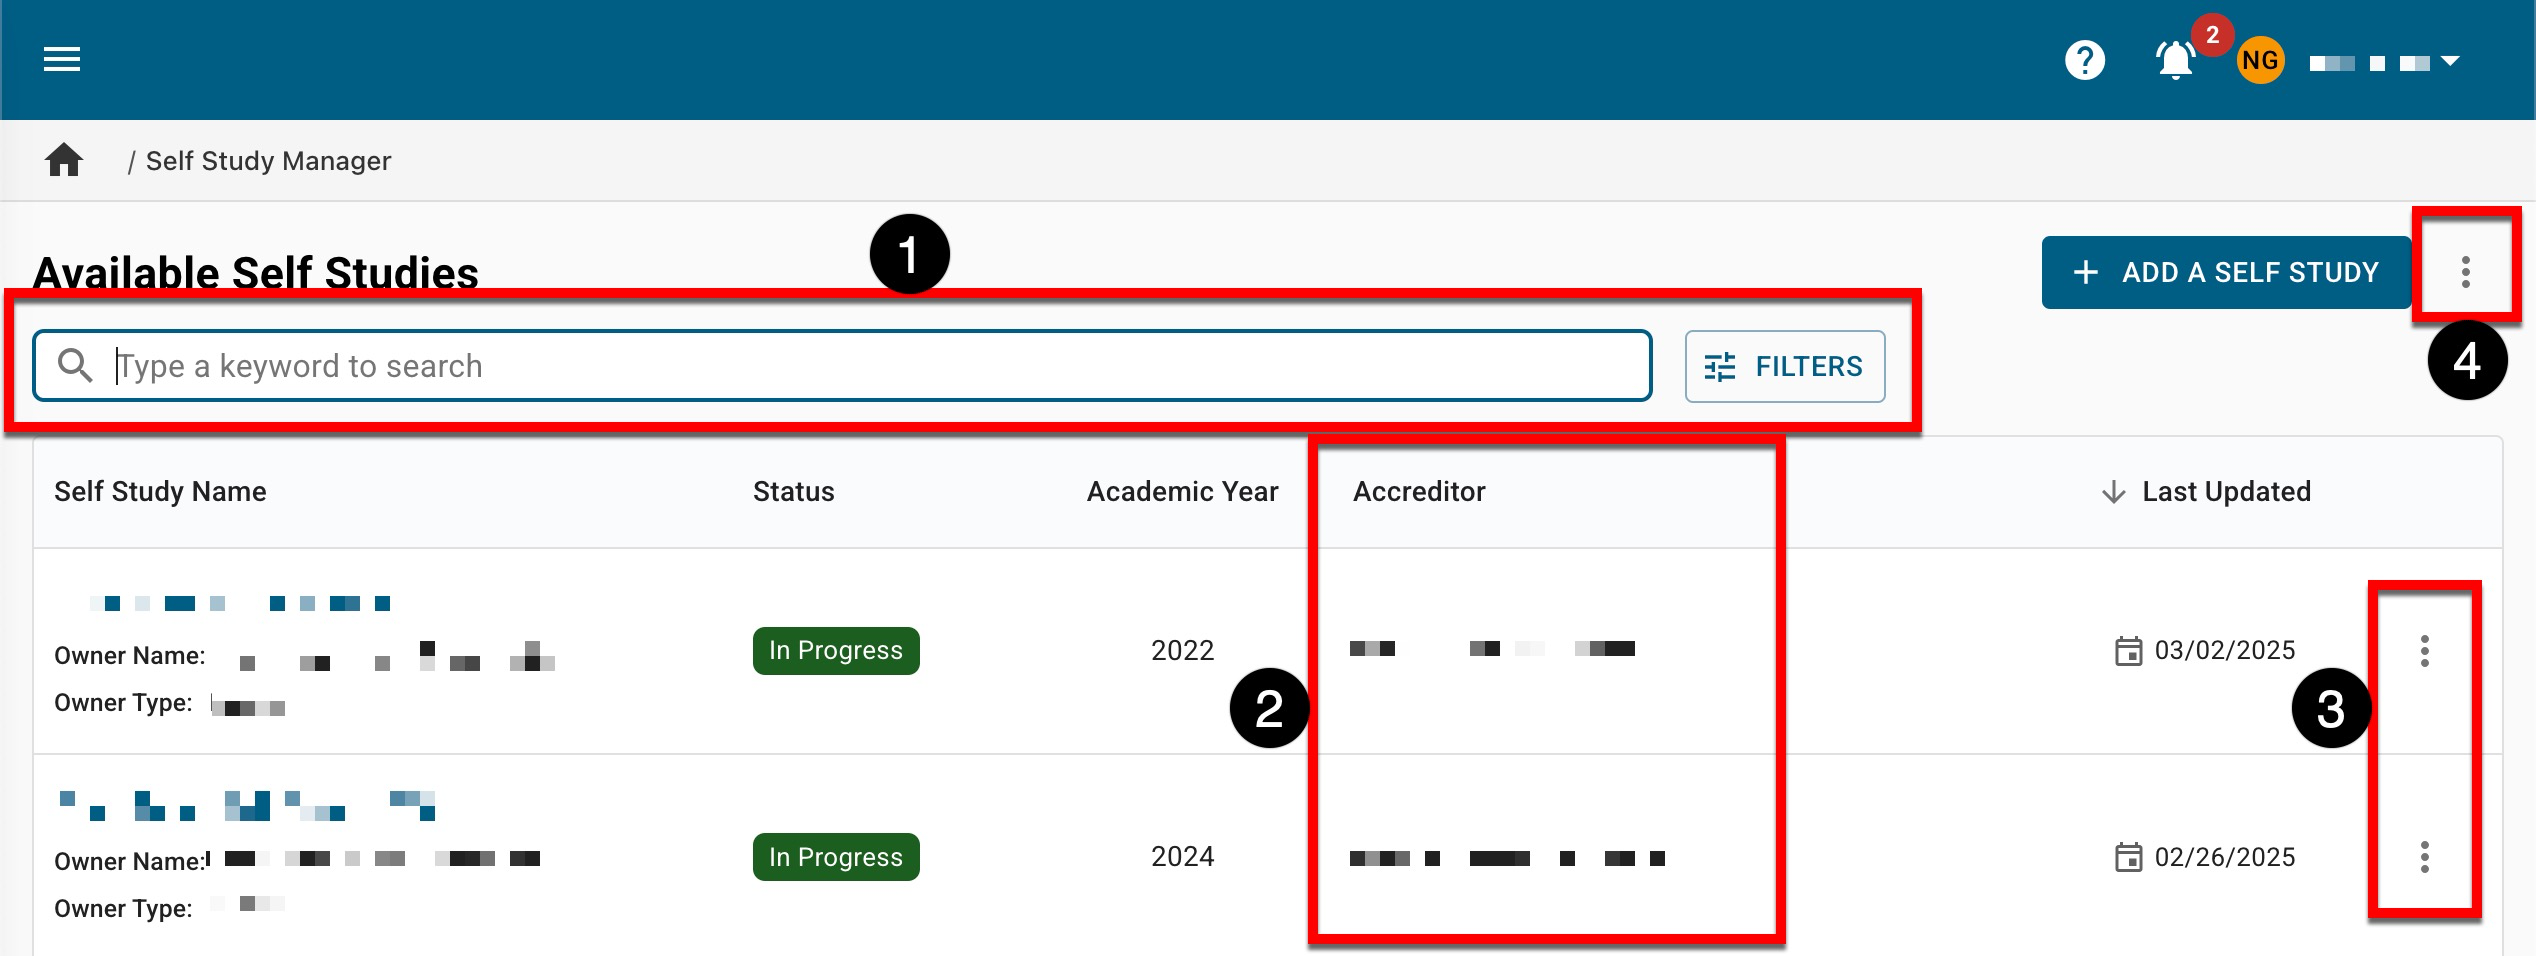Open the hamburger navigation menu
Viewport: 2536px width, 956px height.
coord(62,60)
